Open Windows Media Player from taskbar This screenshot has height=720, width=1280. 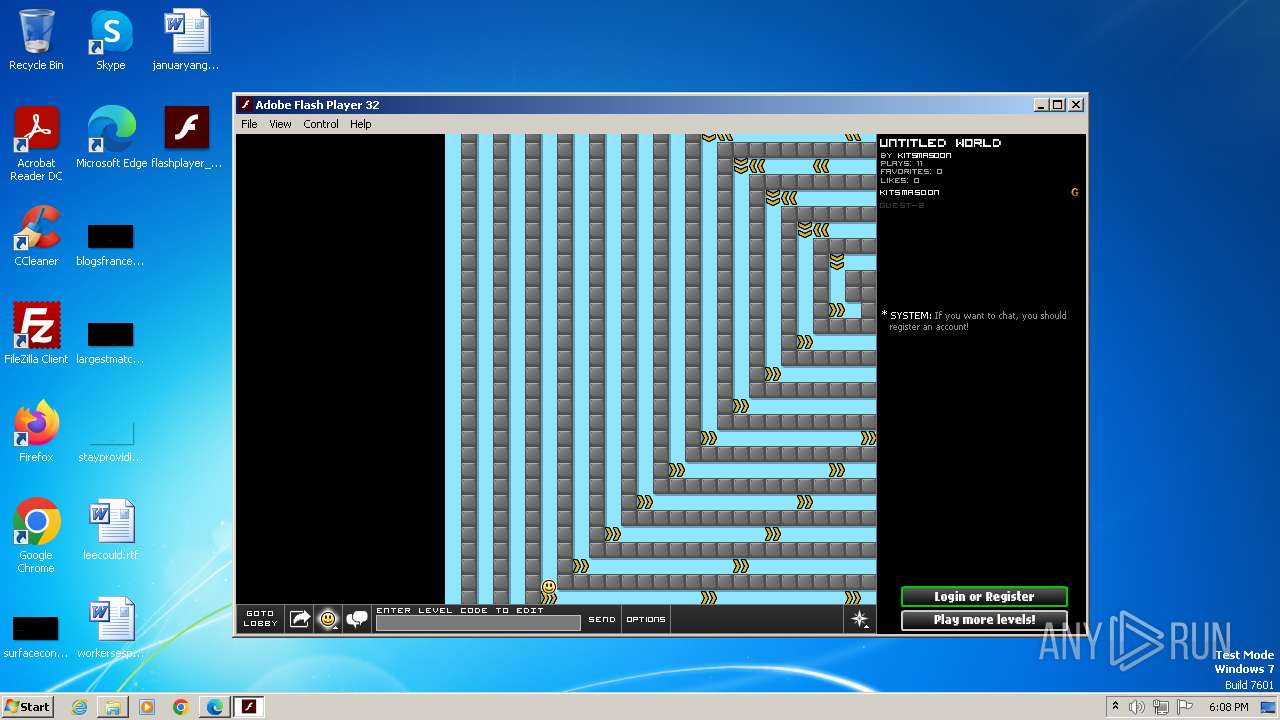147,707
